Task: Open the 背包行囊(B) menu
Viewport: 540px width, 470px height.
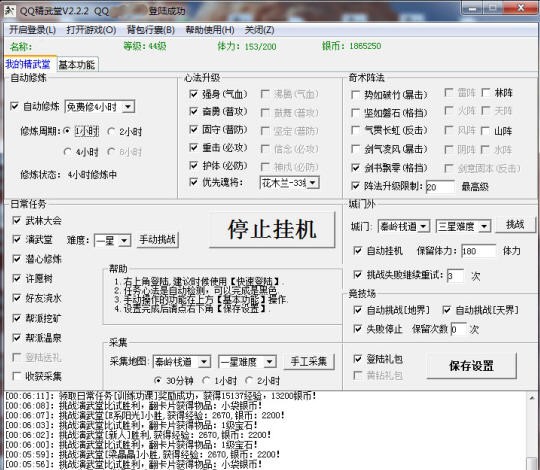Action: [x=151, y=30]
